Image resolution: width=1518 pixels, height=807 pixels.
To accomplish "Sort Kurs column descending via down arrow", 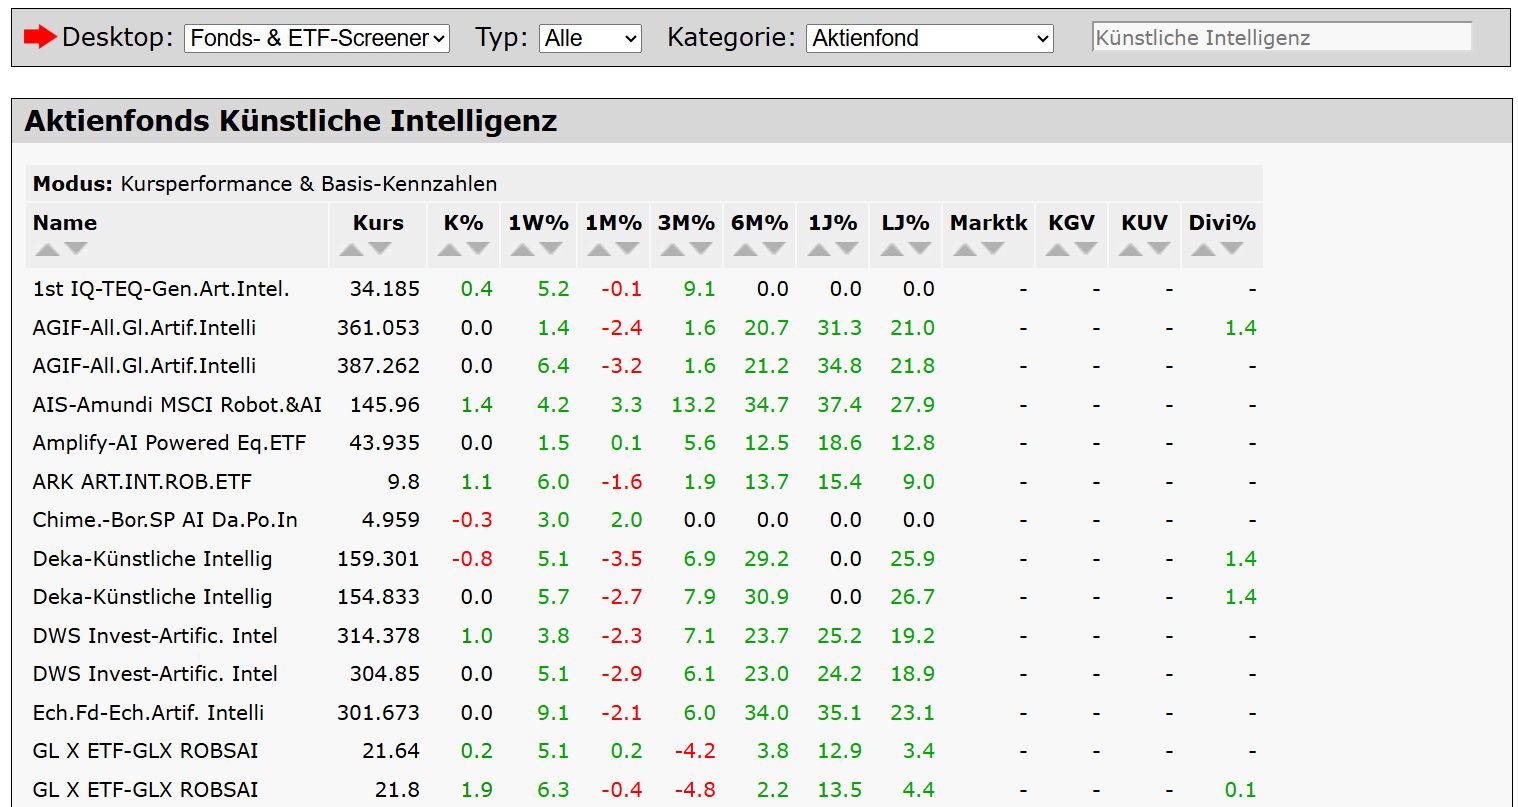I will click(x=380, y=249).
